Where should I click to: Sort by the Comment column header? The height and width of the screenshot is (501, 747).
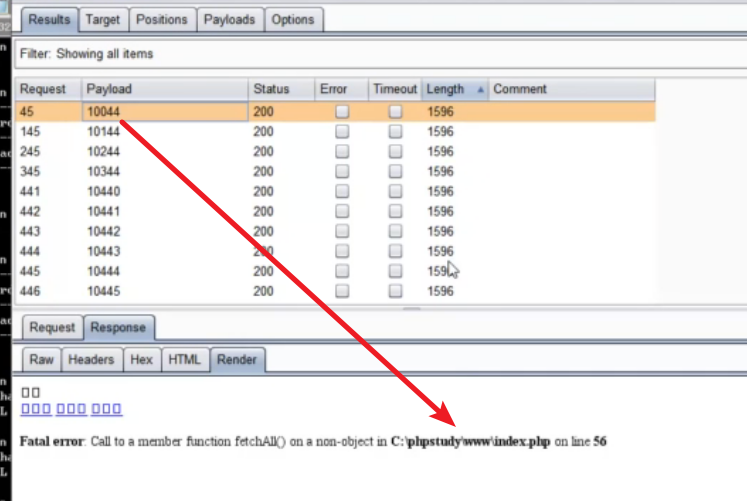[572, 89]
